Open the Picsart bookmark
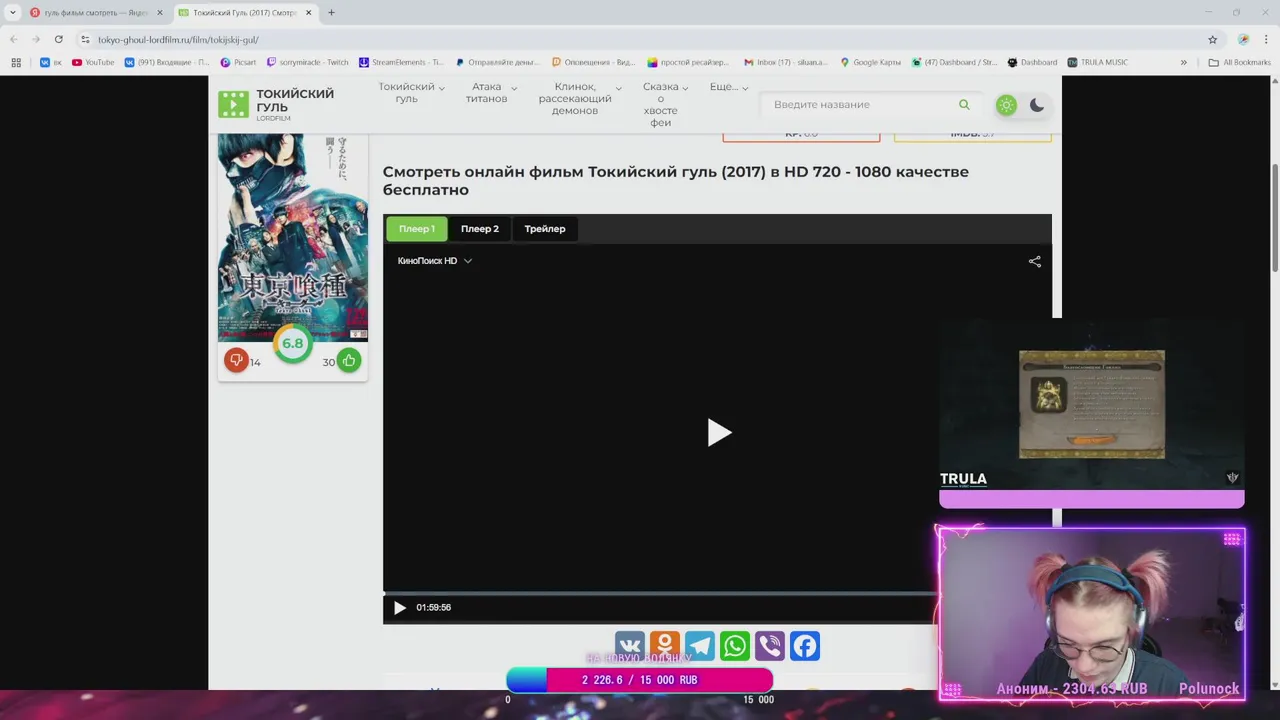The image size is (1280, 720). (x=239, y=62)
